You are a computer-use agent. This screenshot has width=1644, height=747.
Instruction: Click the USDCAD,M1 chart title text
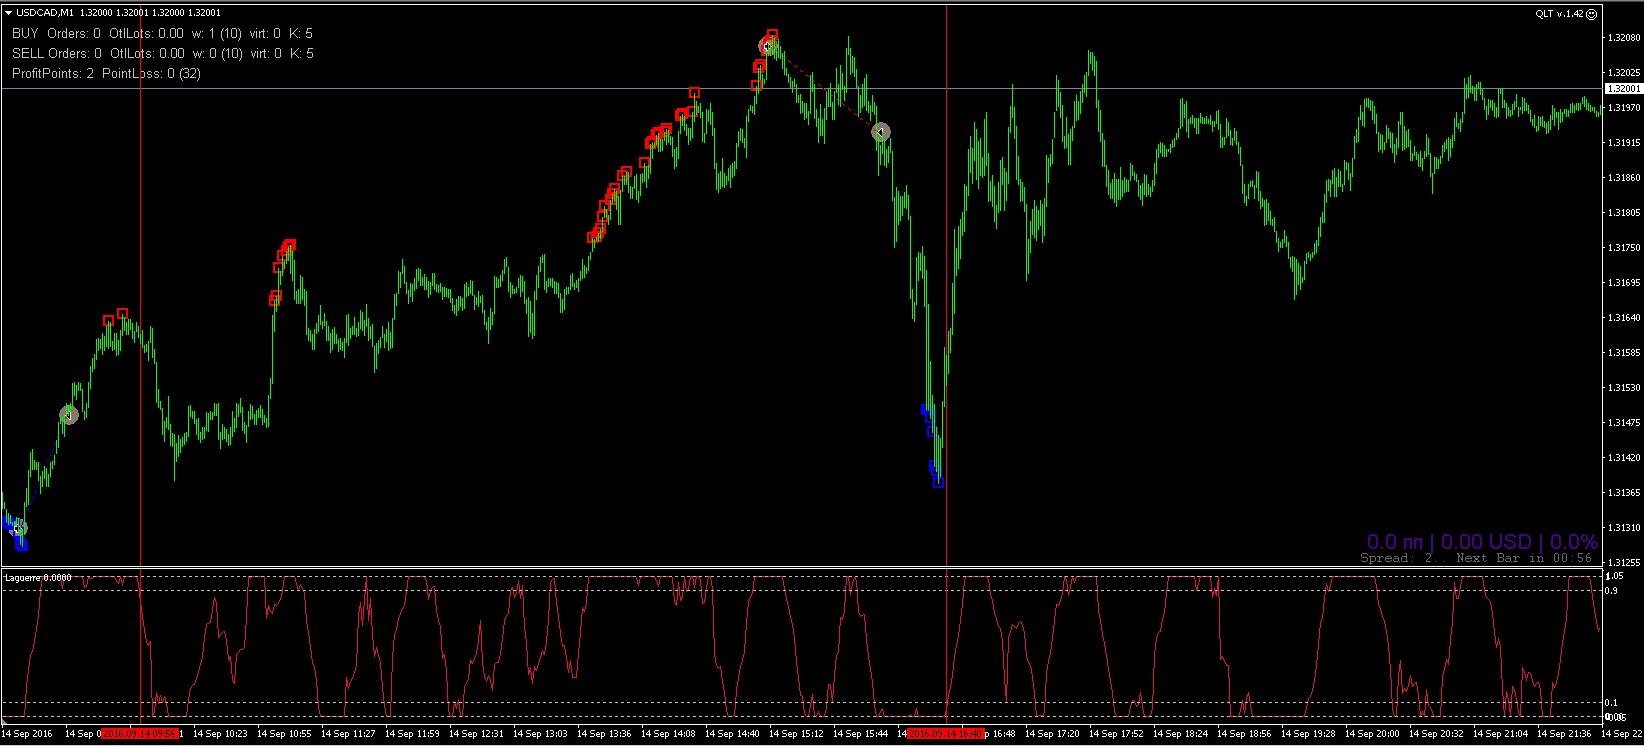point(44,13)
